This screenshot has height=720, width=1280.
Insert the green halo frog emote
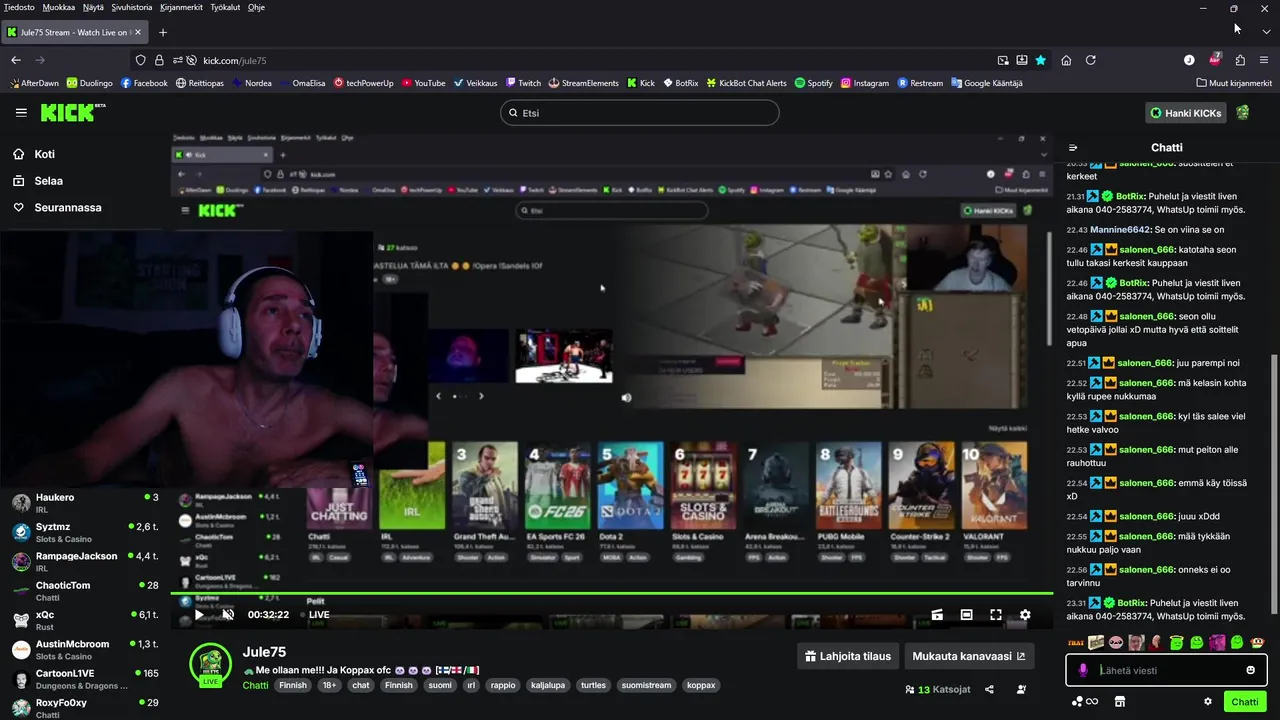coord(1177,642)
